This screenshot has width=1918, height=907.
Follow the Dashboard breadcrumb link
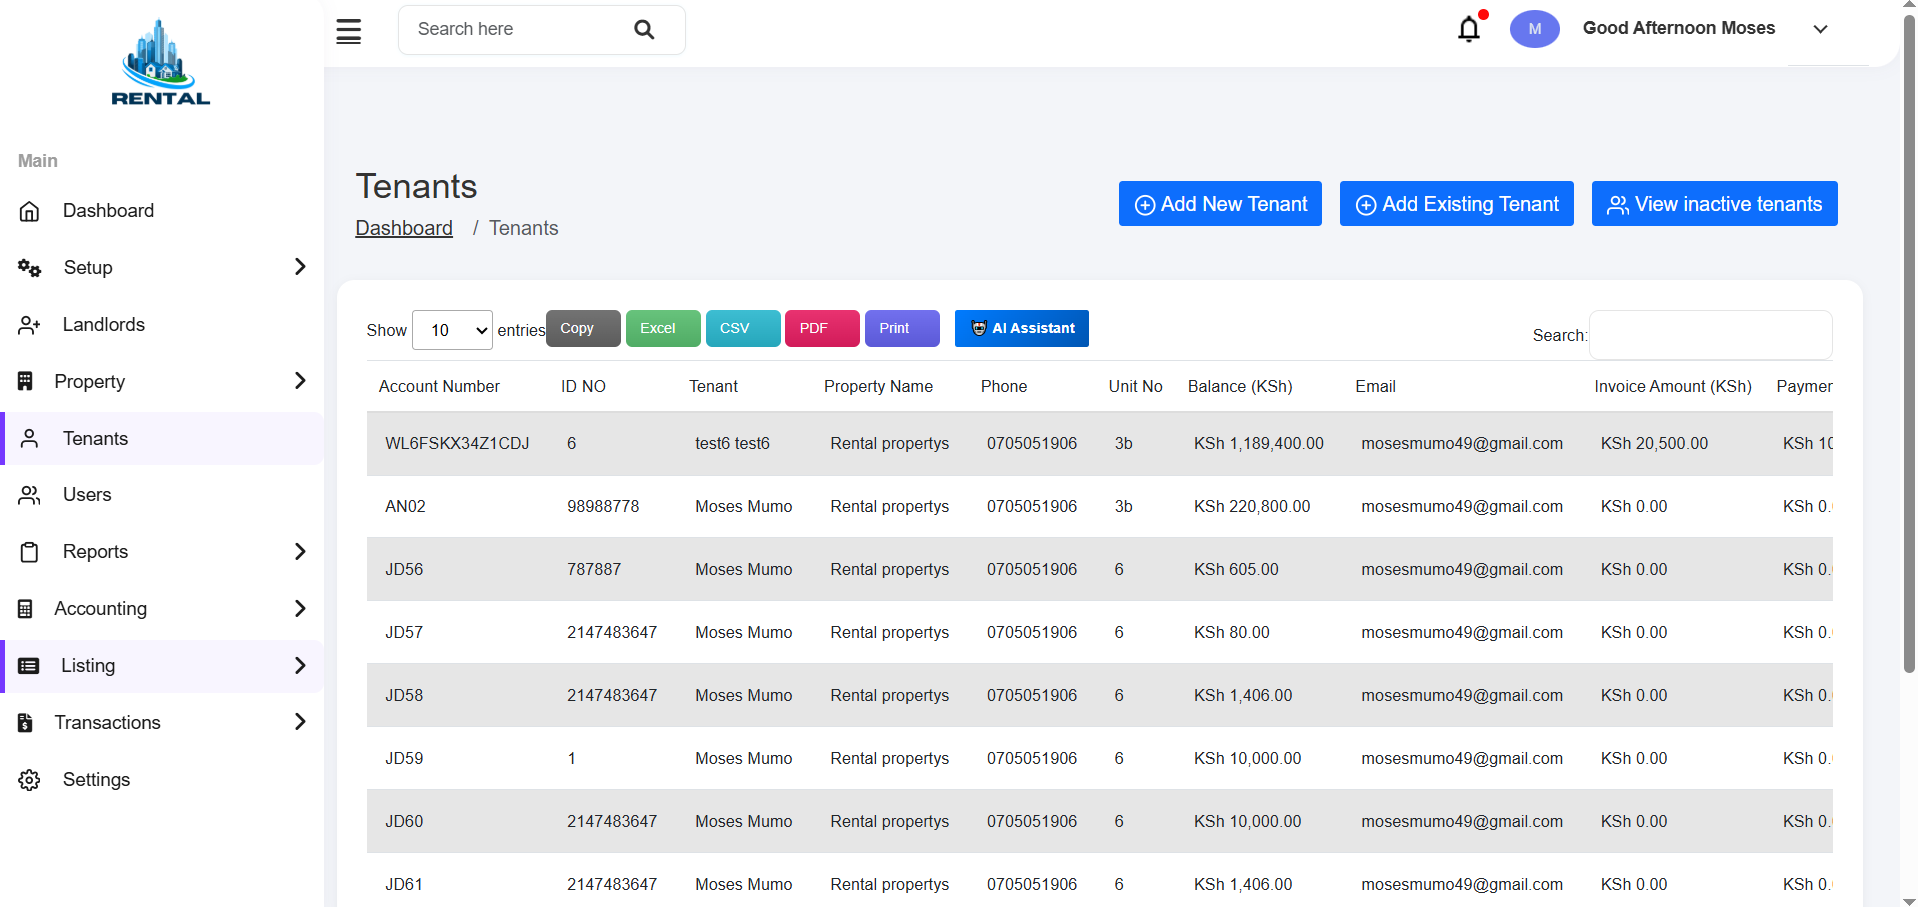point(404,228)
